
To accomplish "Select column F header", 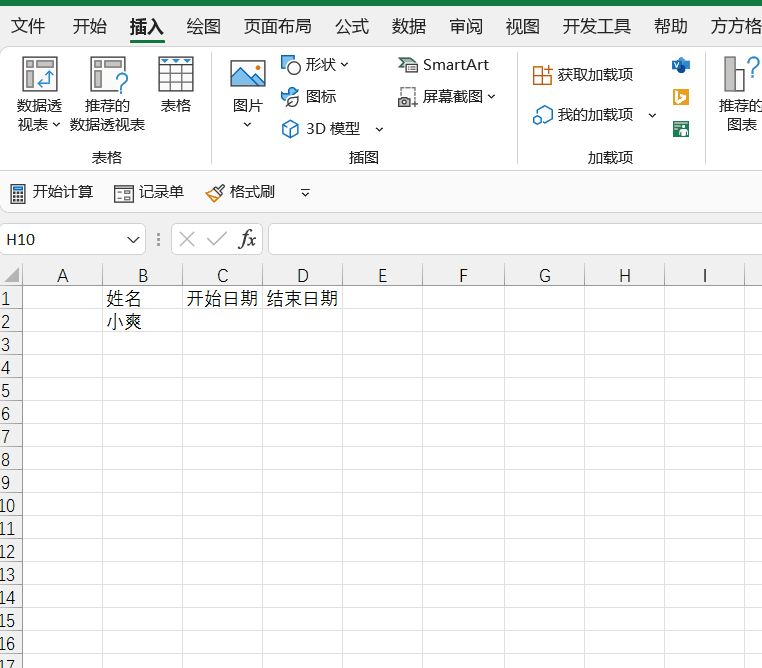I will point(464,275).
